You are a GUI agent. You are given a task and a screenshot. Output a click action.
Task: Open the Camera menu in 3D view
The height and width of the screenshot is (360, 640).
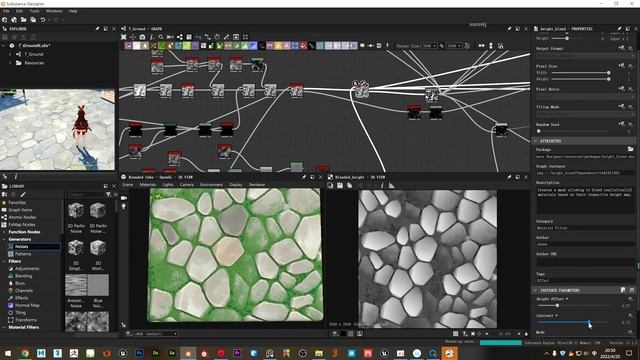(x=187, y=185)
